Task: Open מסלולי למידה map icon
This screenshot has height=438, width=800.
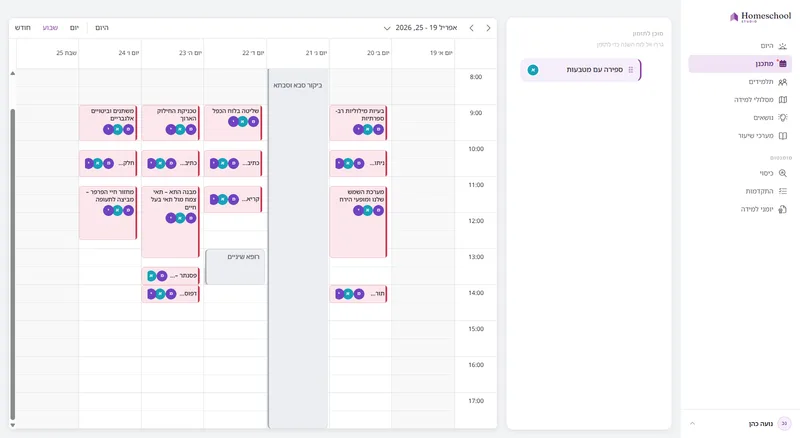Action: tap(783, 100)
